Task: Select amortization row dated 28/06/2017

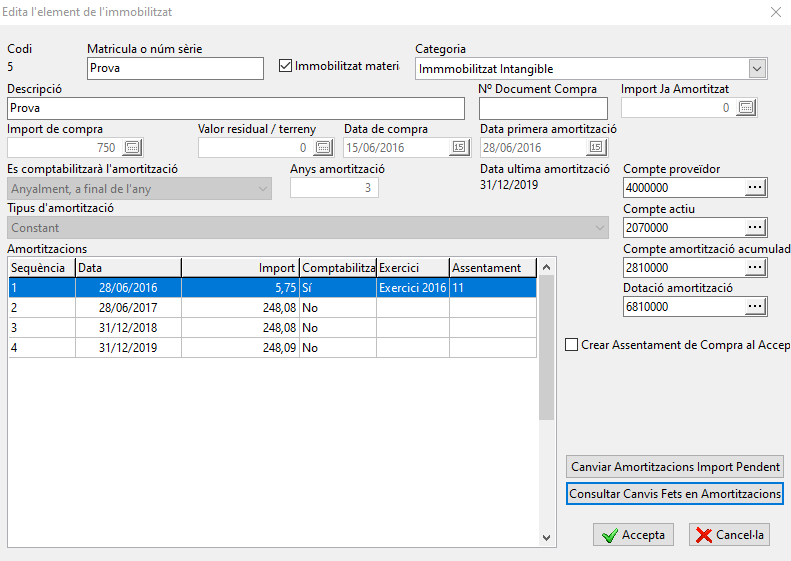Action: [x=272, y=308]
